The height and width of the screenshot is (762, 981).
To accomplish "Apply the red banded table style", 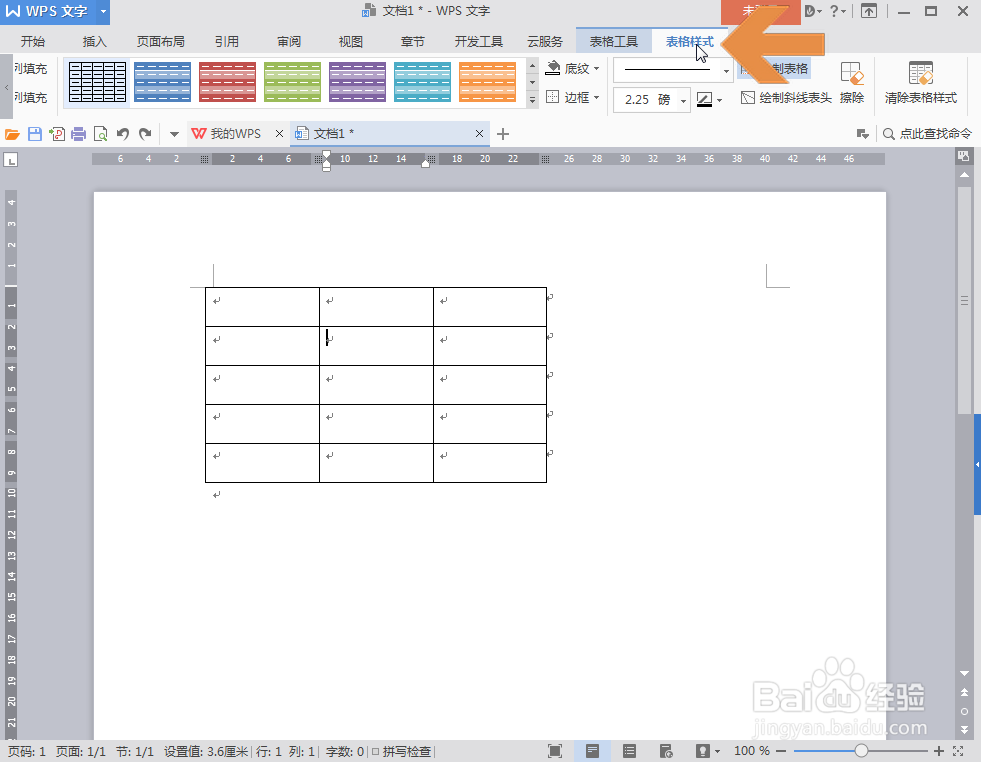I will click(227, 82).
